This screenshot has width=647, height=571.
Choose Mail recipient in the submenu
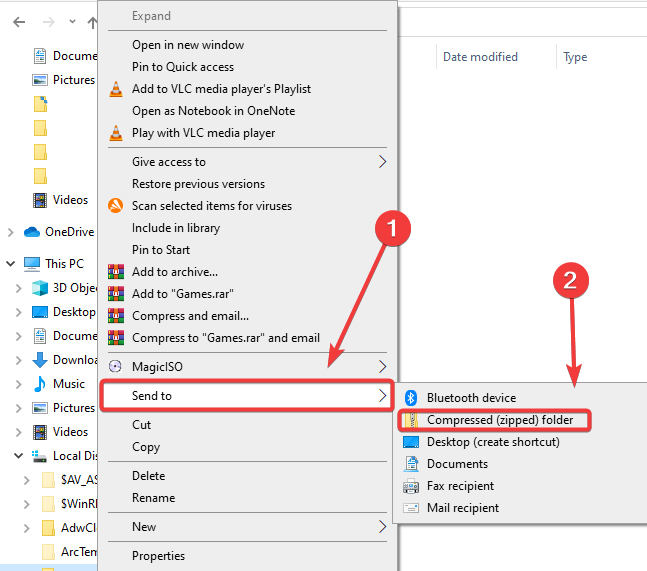click(x=463, y=508)
